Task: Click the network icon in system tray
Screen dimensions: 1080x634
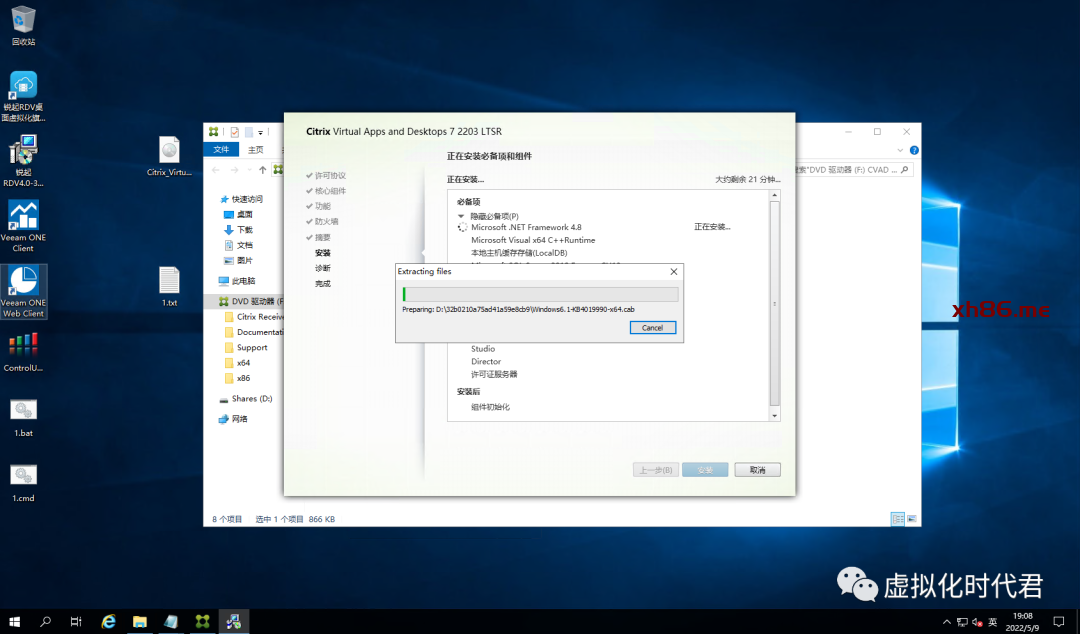Action: (x=962, y=622)
